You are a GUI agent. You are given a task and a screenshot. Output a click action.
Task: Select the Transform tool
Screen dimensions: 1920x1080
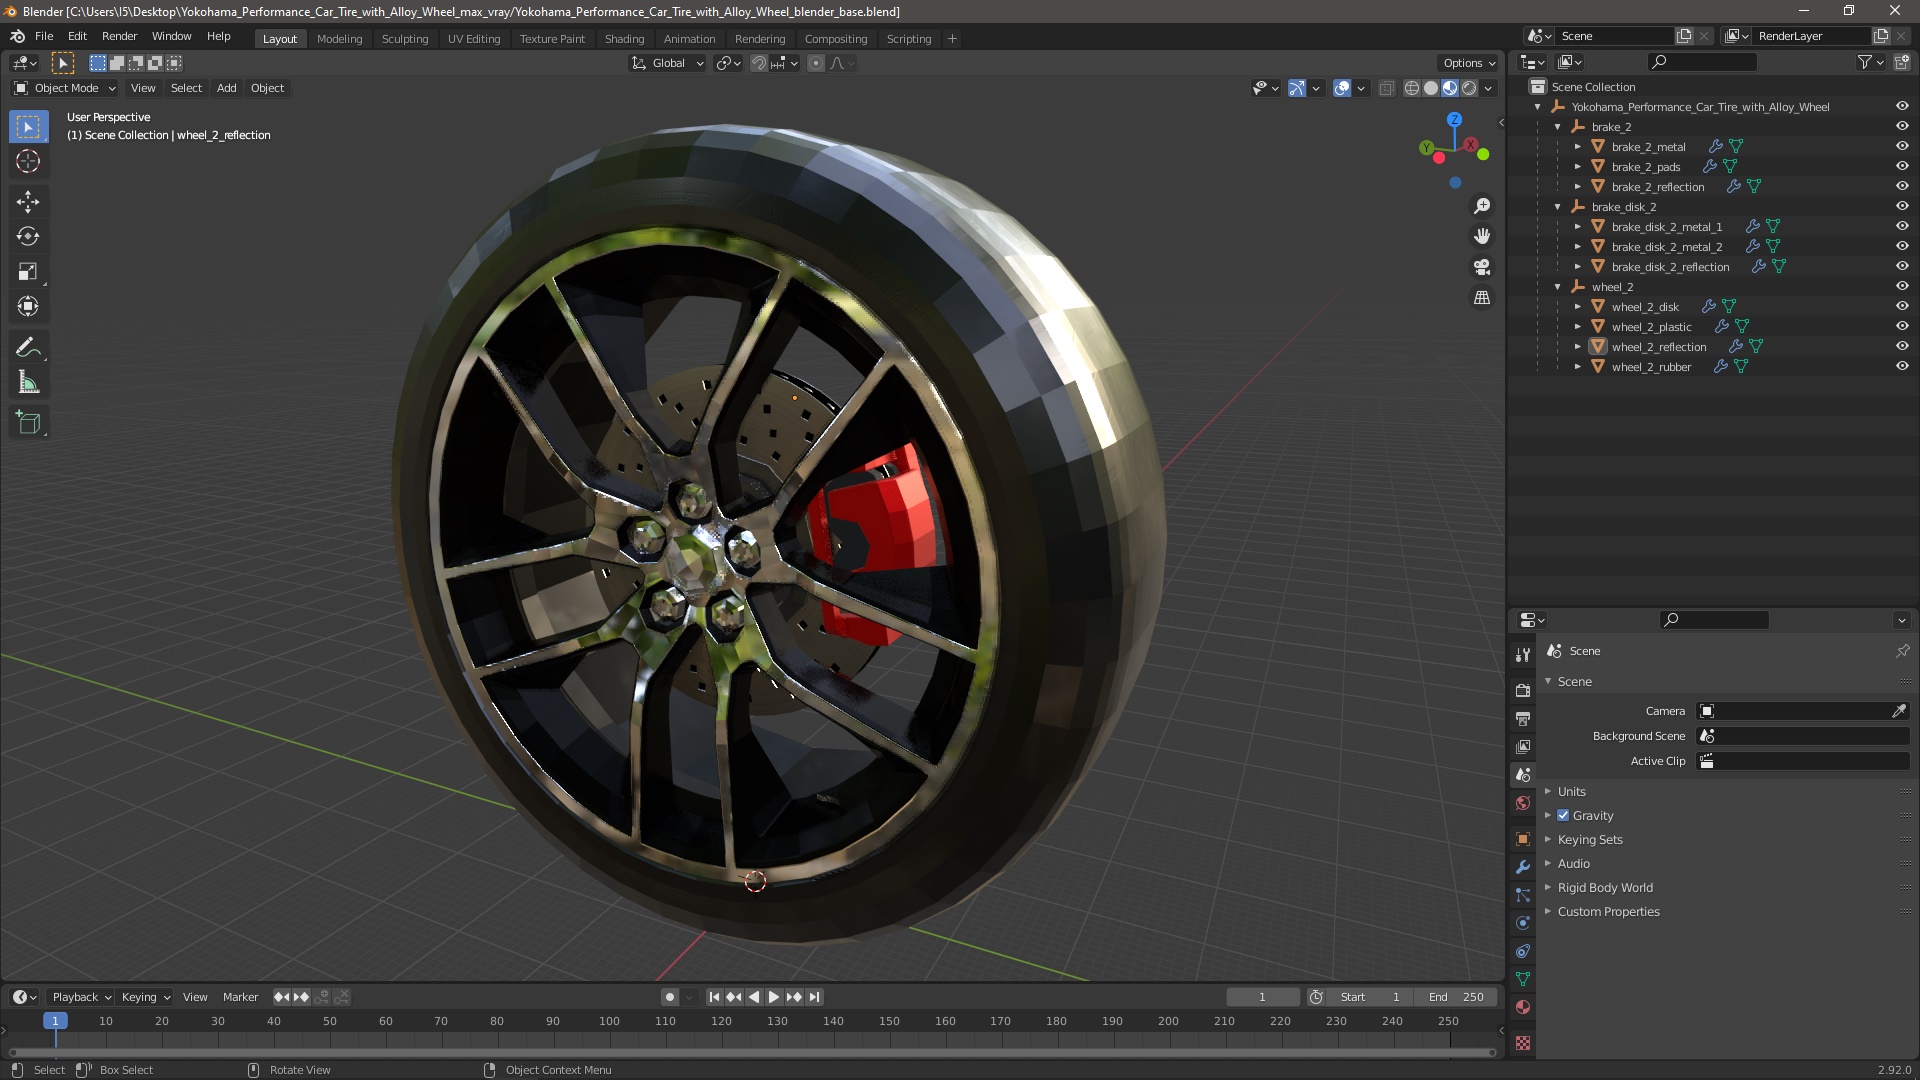point(28,307)
